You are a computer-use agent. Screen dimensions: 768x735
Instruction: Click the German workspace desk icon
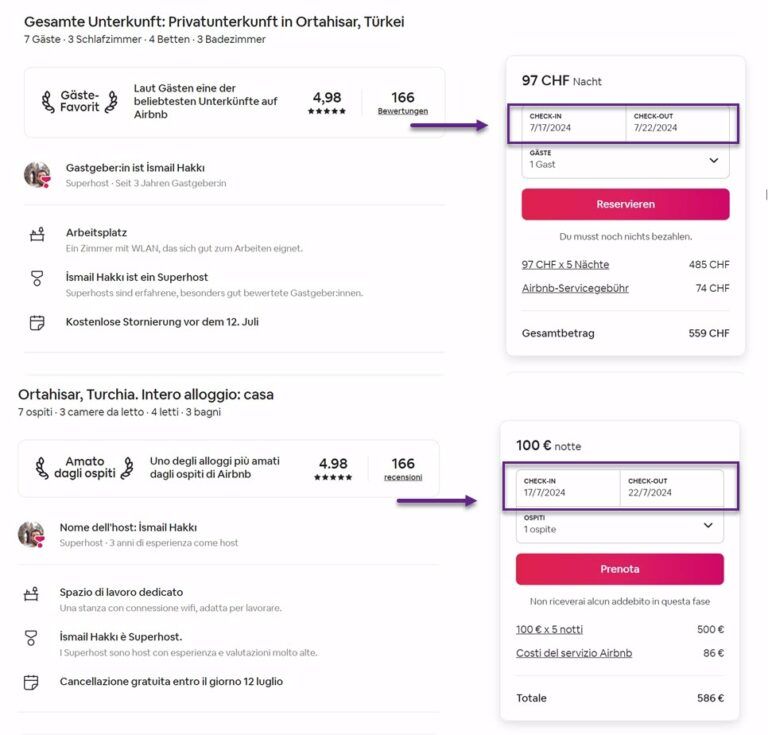click(x=37, y=235)
